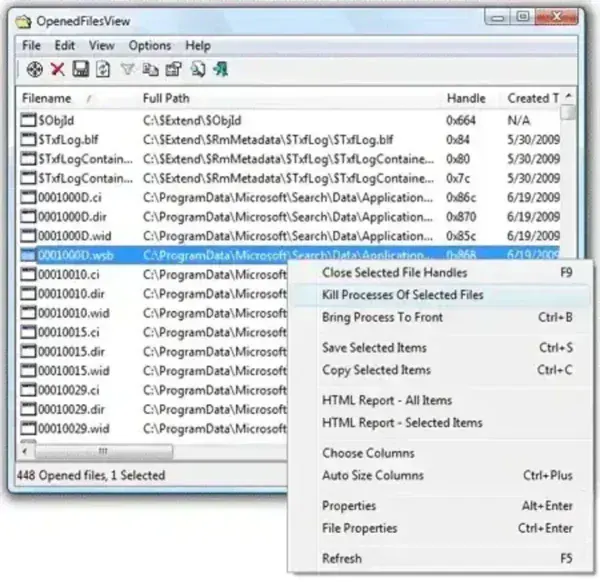Image resolution: width=600 pixels, height=582 pixels.
Task: Click Refresh in the context menu
Action: 440,559
